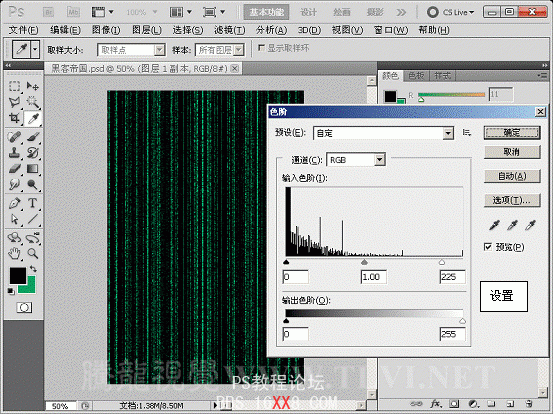Show more workspaces with double chevron
This screenshot has width=553, height=414.
coord(401,12)
